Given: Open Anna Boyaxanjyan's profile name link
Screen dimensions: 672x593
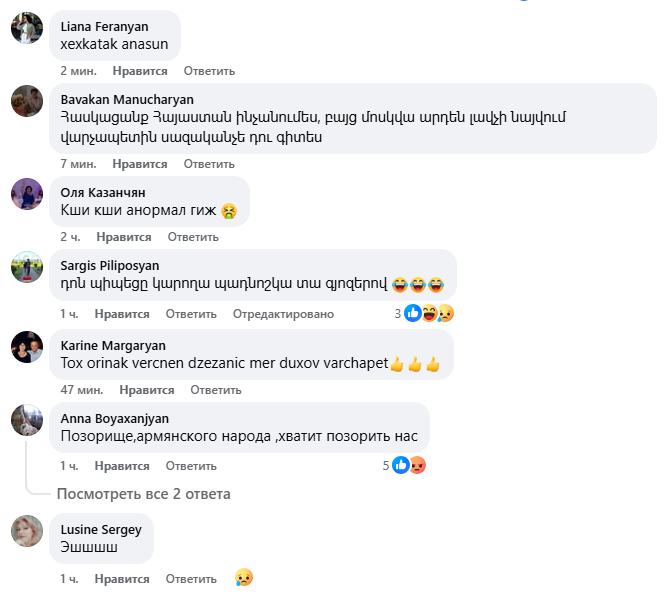Looking at the screenshot, I should click(115, 418).
